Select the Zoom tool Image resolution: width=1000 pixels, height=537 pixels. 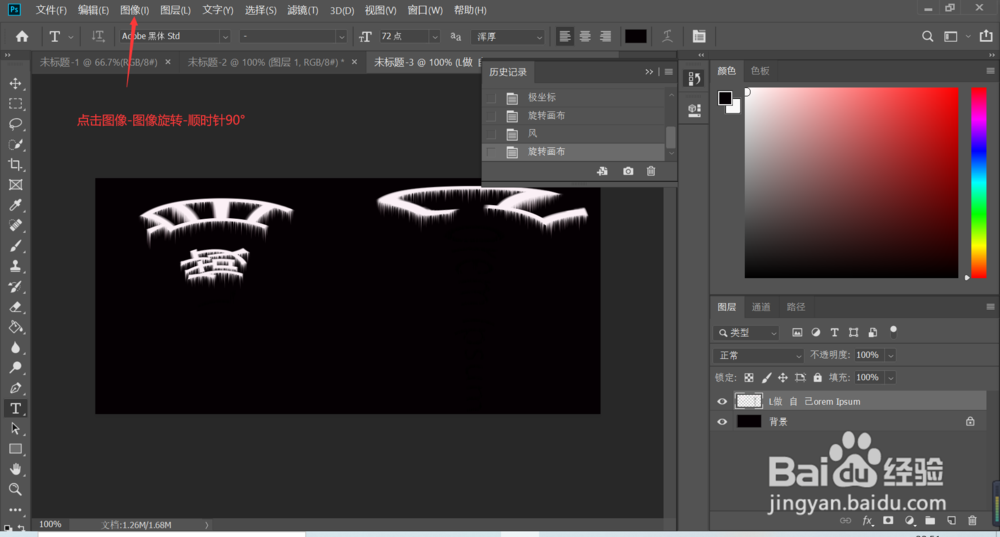pyautogui.click(x=15, y=490)
